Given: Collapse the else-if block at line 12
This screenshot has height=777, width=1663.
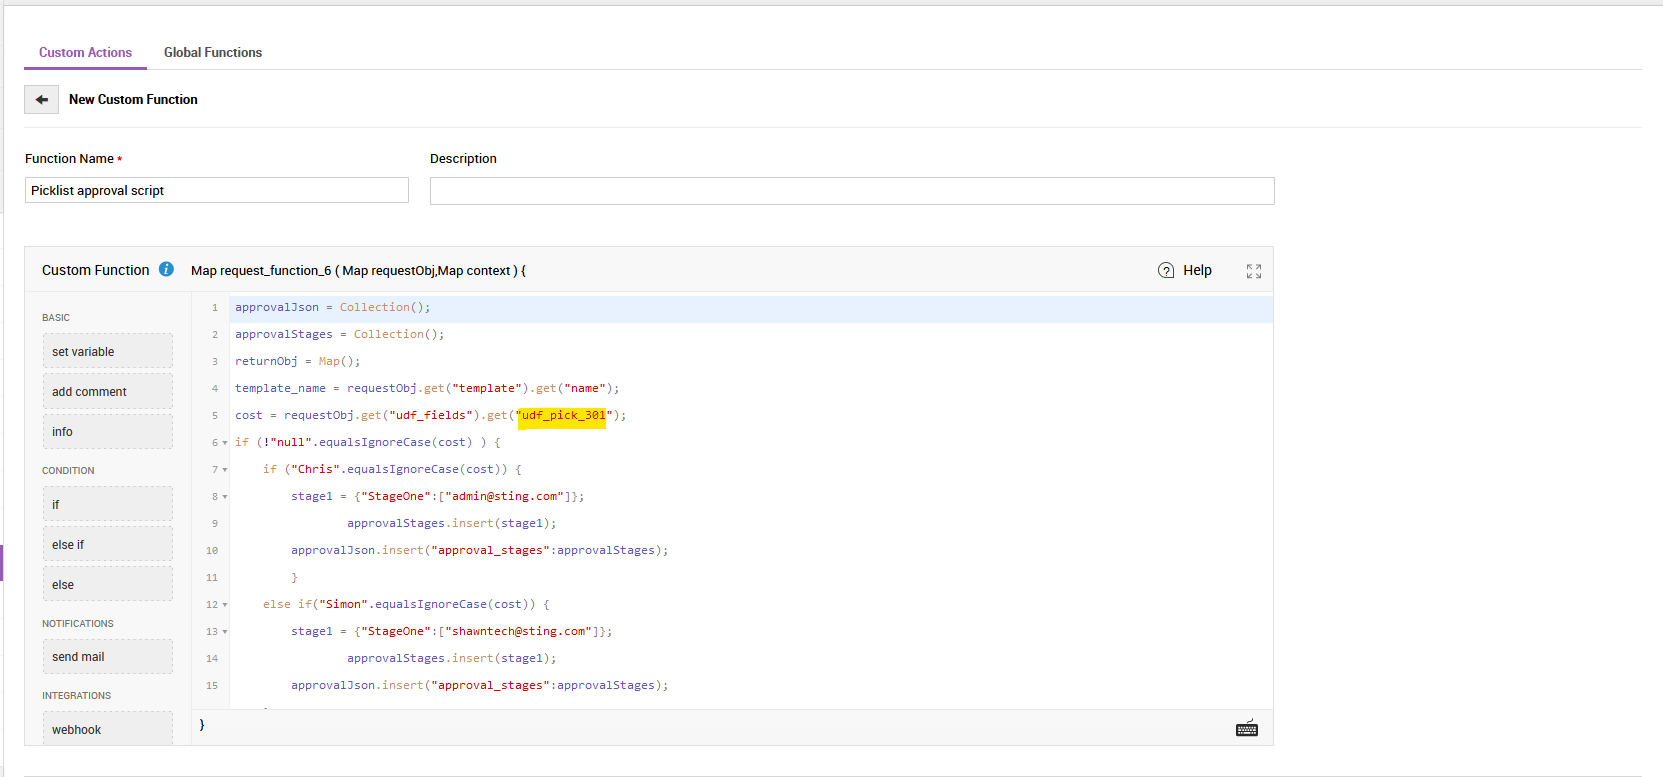Looking at the screenshot, I should click(225, 604).
